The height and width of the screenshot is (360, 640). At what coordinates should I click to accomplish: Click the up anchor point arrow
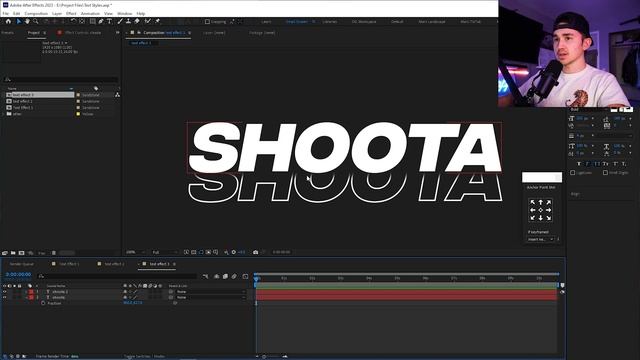[x=540, y=202]
